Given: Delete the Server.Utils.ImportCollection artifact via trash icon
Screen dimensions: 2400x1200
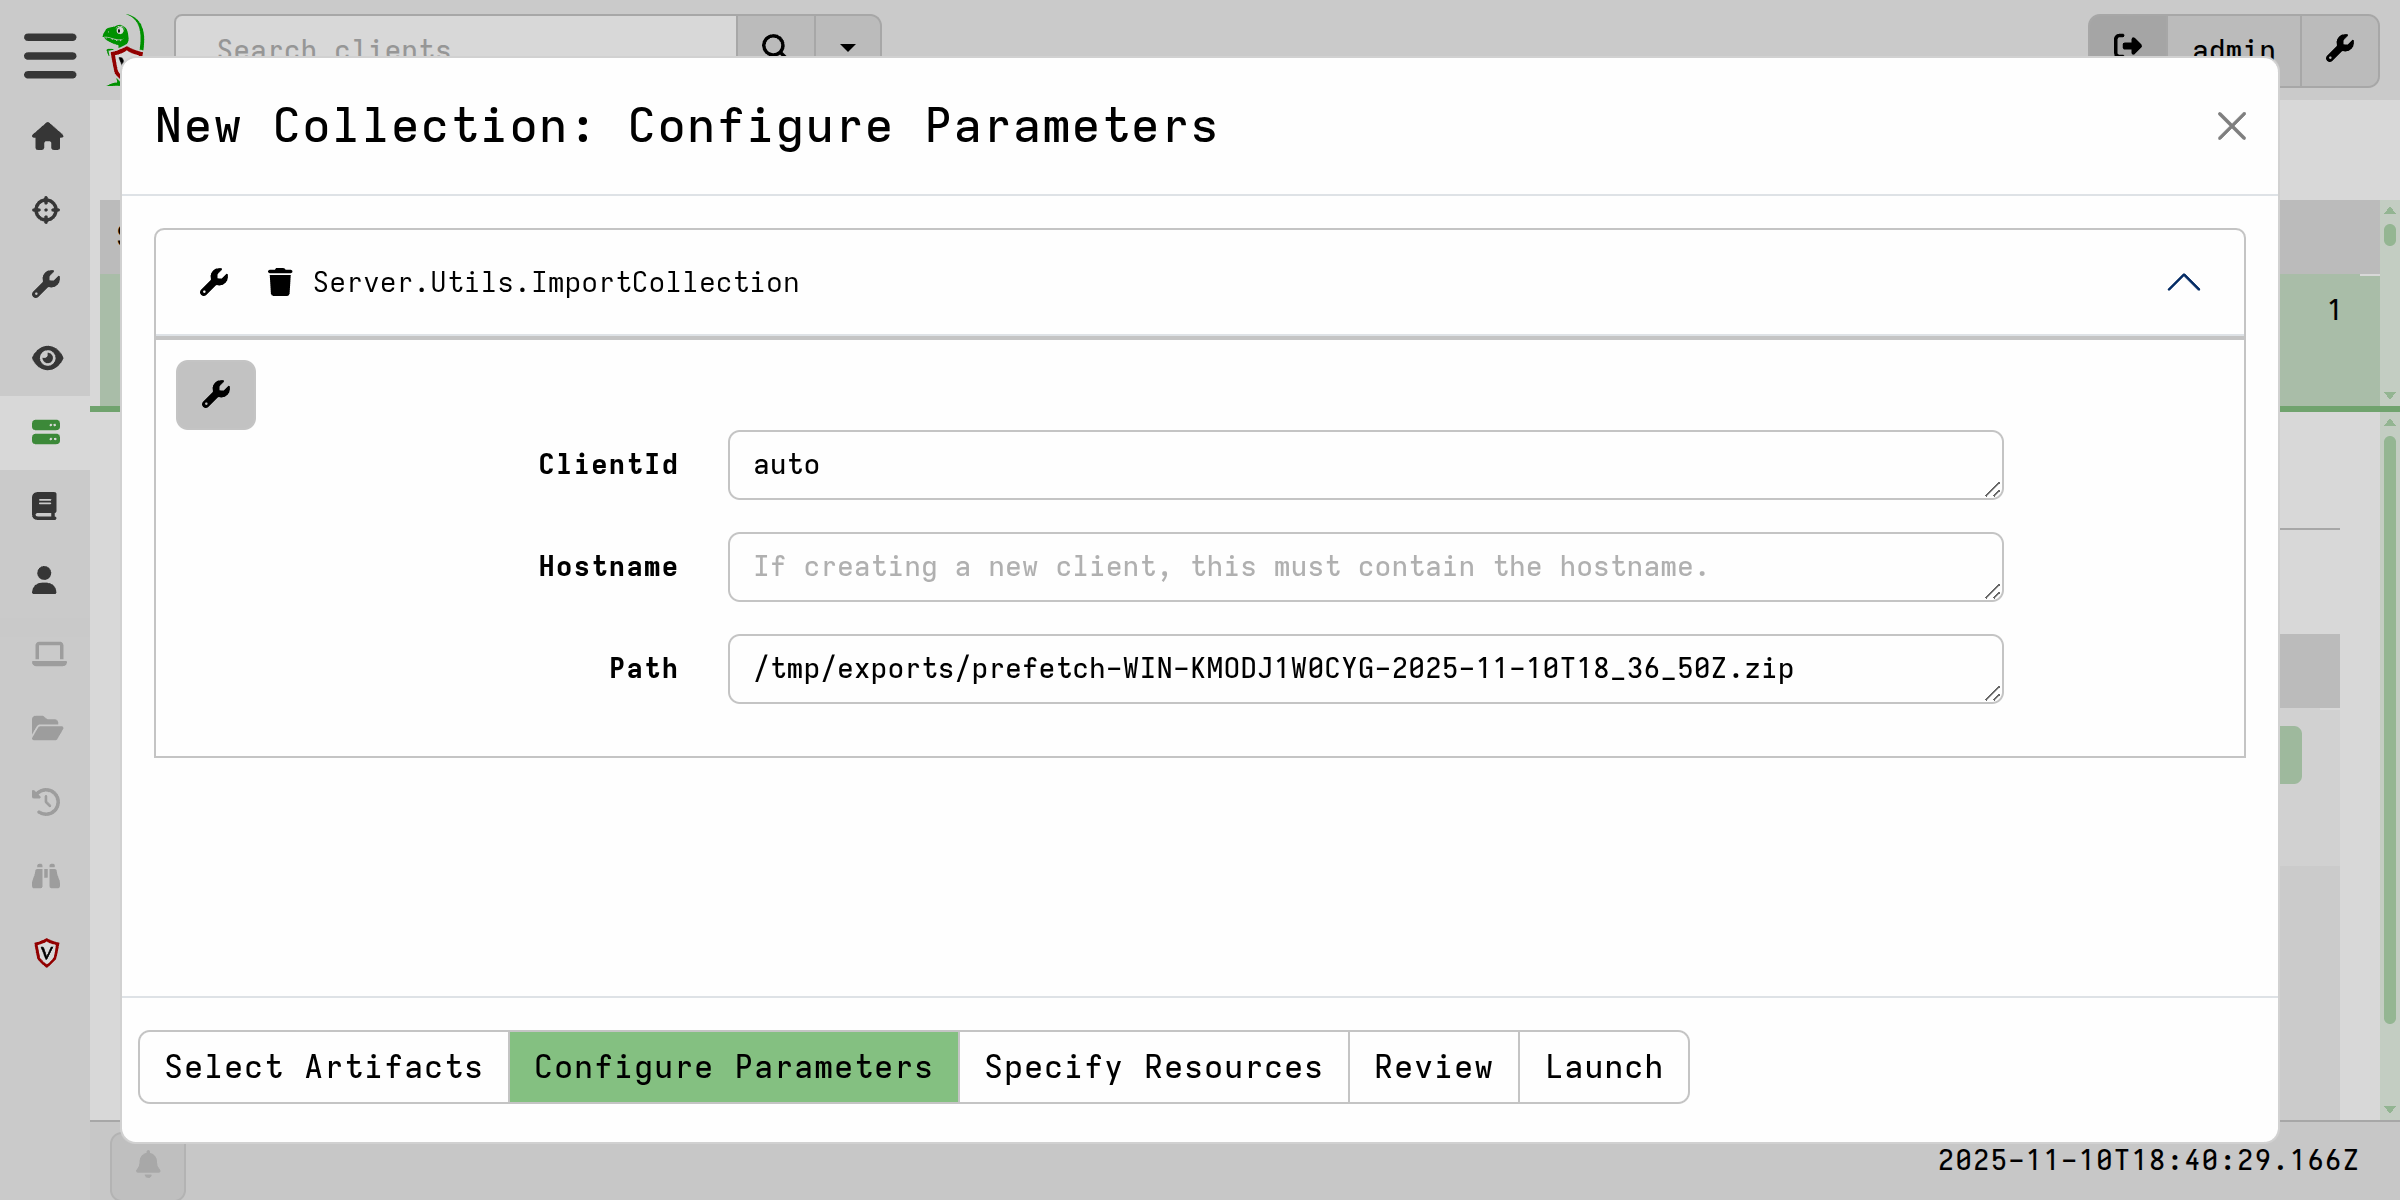Looking at the screenshot, I should pyautogui.click(x=281, y=282).
